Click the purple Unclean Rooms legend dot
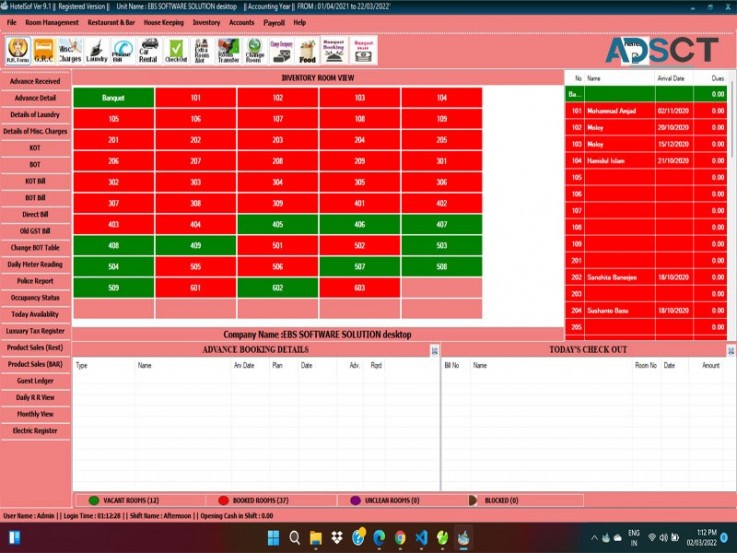 tap(355, 500)
